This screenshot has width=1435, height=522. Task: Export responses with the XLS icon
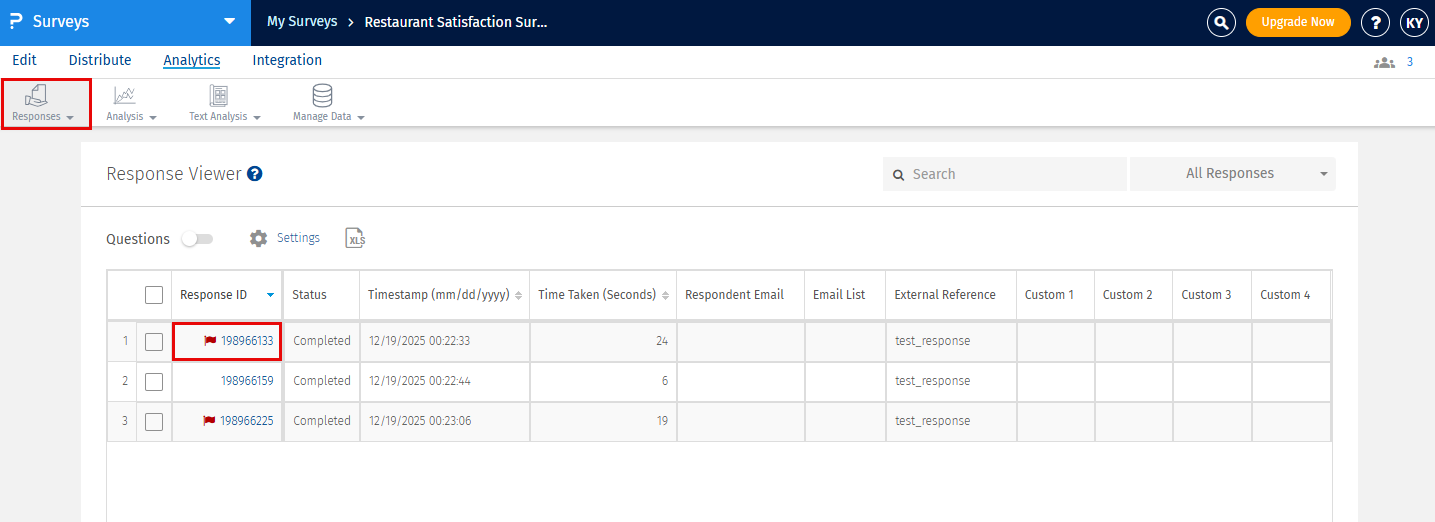pyautogui.click(x=355, y=238)
